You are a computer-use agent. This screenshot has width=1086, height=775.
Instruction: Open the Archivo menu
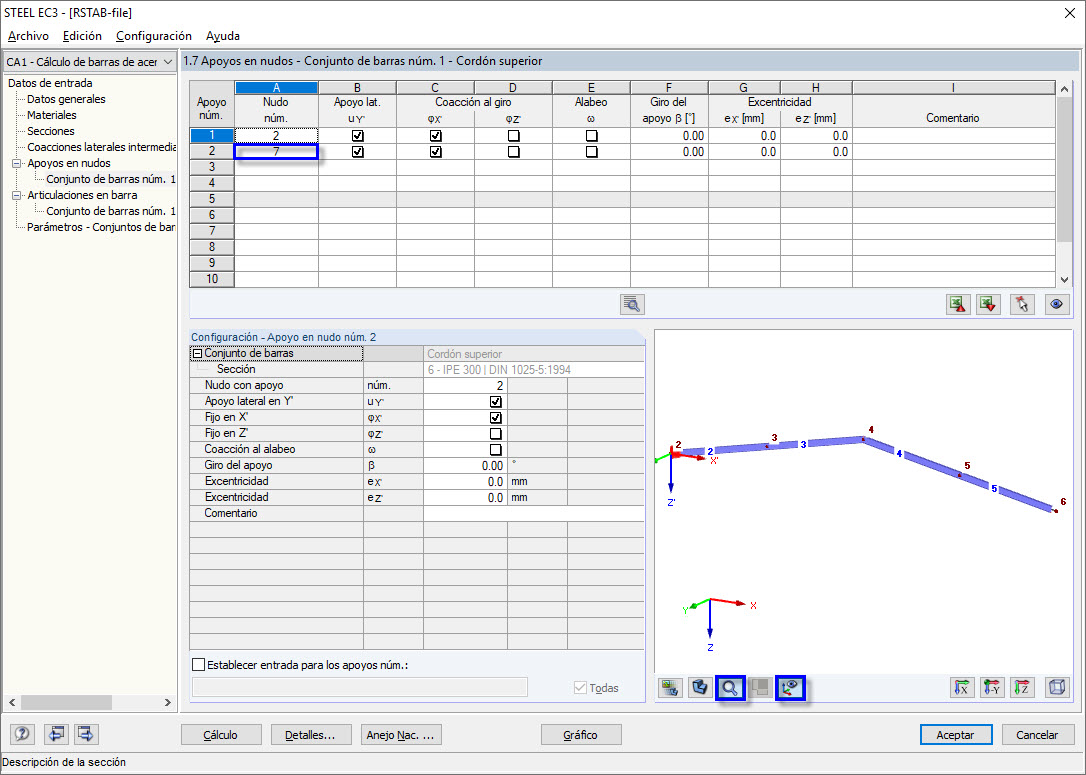(28, 36)
